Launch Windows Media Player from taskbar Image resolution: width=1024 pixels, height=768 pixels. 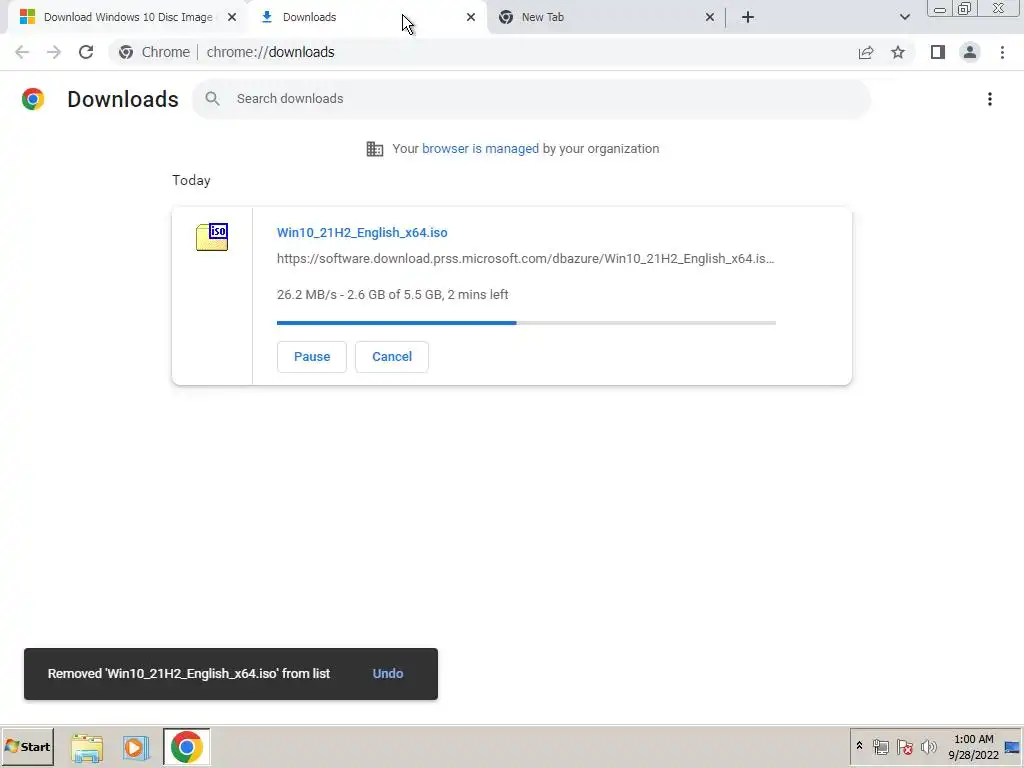click(136, 747)
